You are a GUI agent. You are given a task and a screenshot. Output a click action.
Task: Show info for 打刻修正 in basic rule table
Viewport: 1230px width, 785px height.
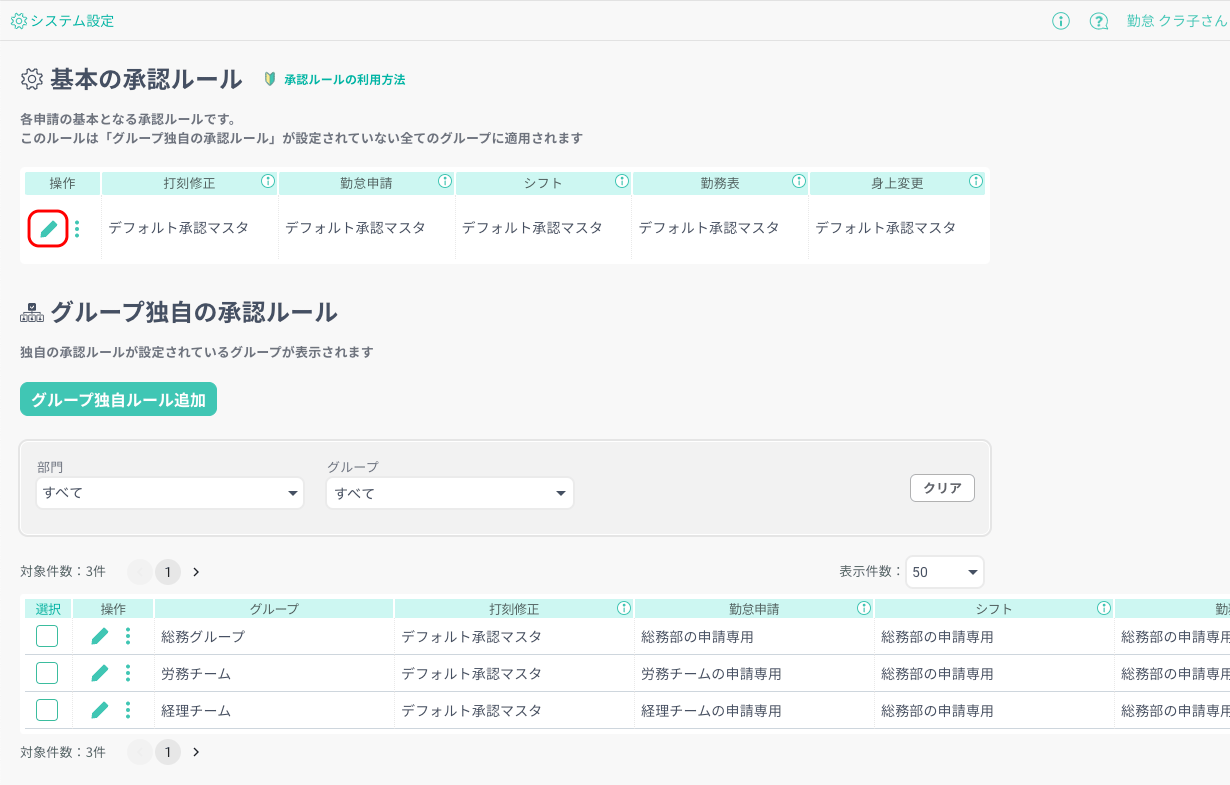[267, 182]
